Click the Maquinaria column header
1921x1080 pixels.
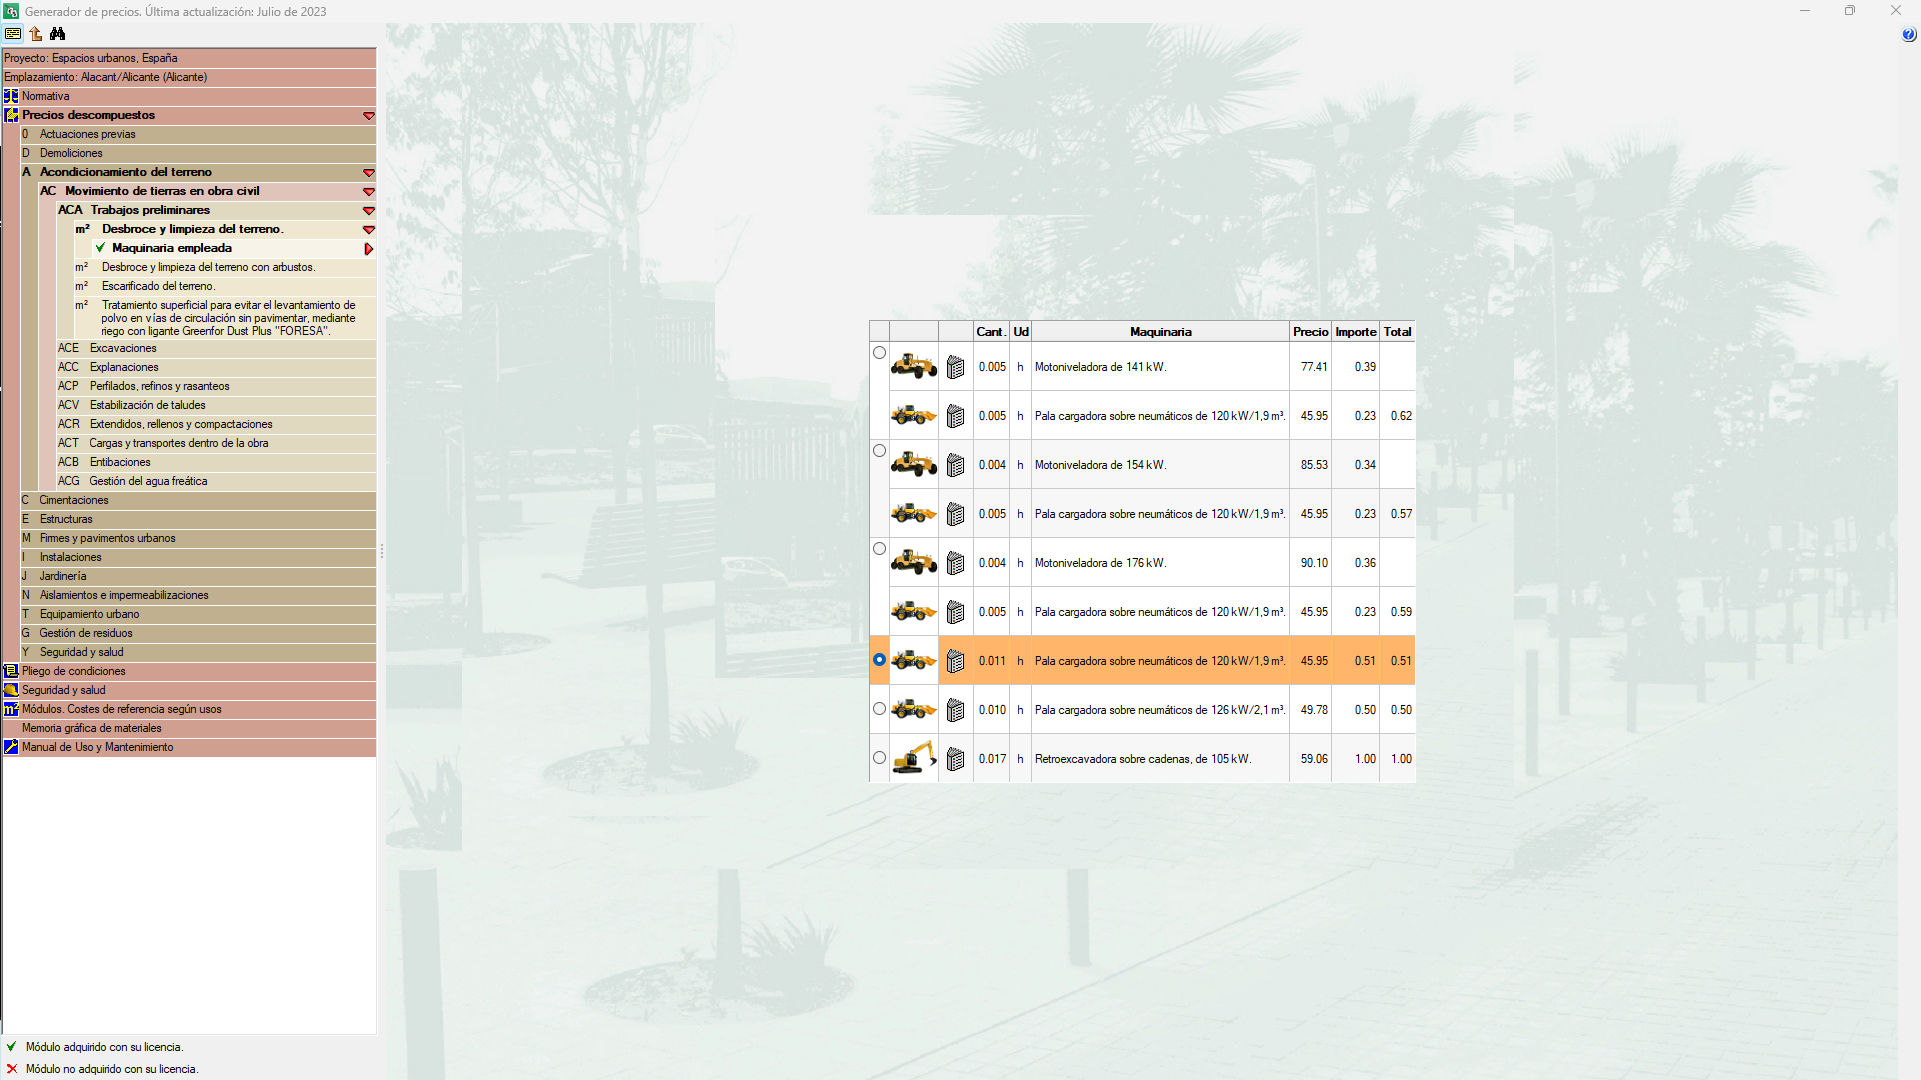coord(1160,332)
